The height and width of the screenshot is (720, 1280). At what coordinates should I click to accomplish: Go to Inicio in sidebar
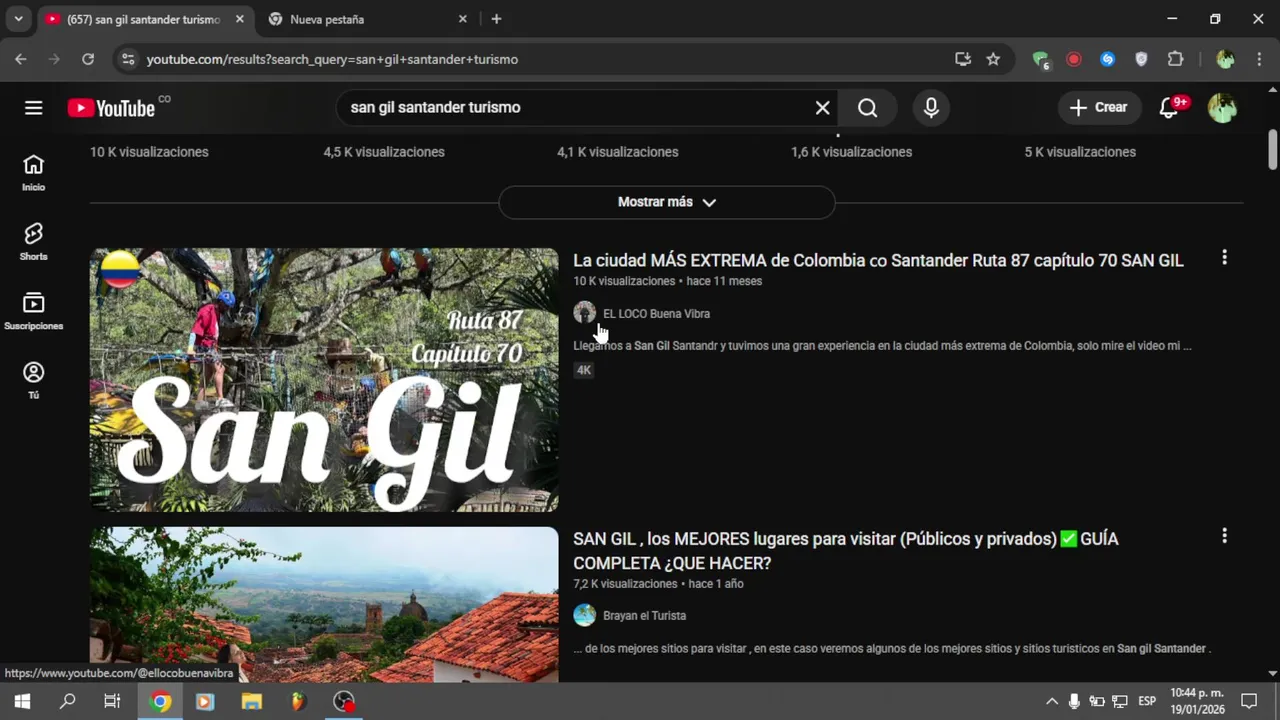tap(34, 172)
